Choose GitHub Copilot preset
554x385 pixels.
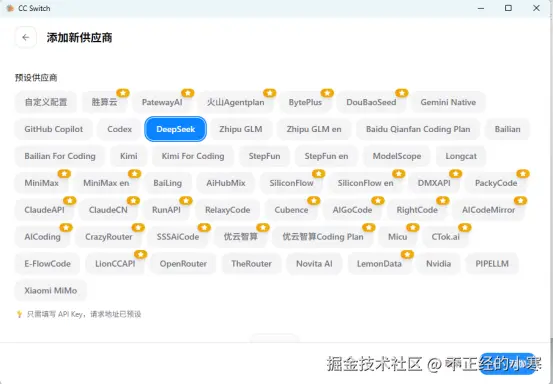[x=54, y=129]
